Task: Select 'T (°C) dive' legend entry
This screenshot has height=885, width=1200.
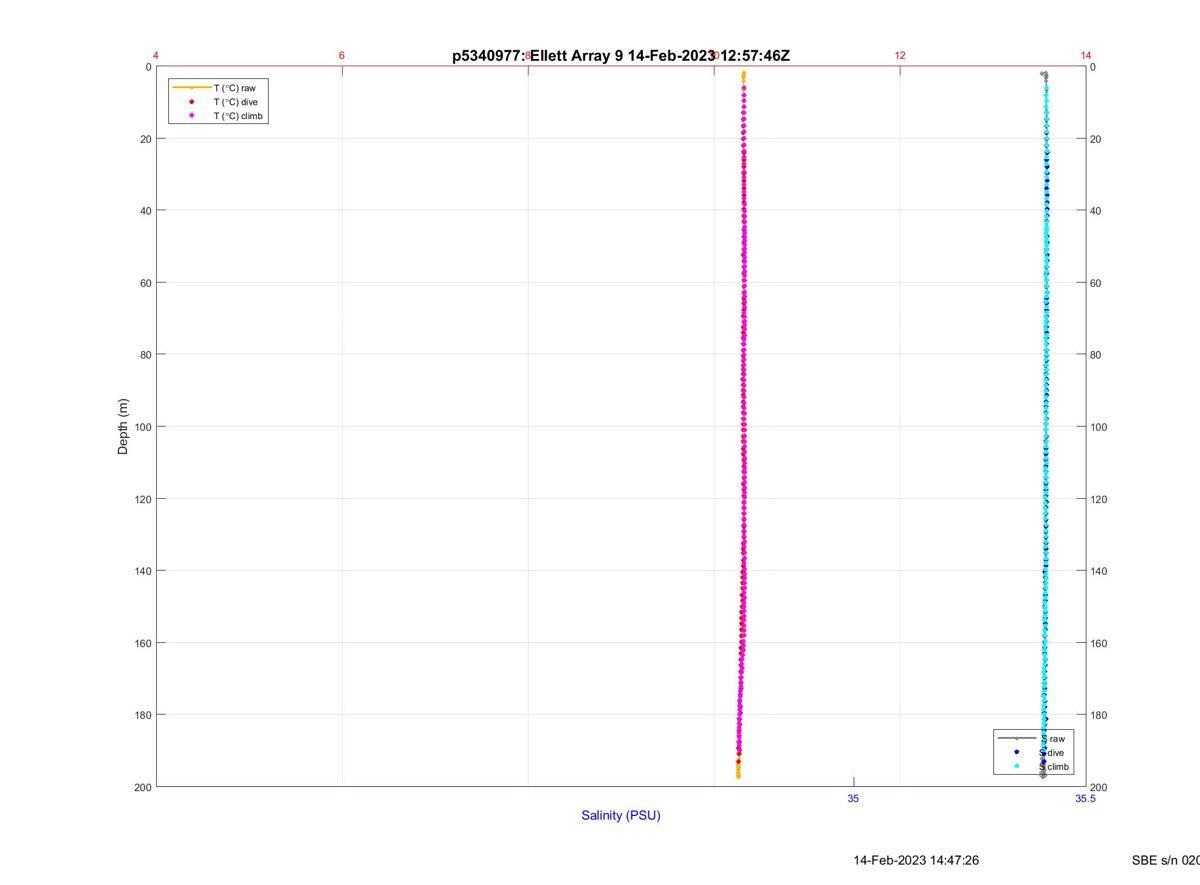Action: (x=235, y=102)
